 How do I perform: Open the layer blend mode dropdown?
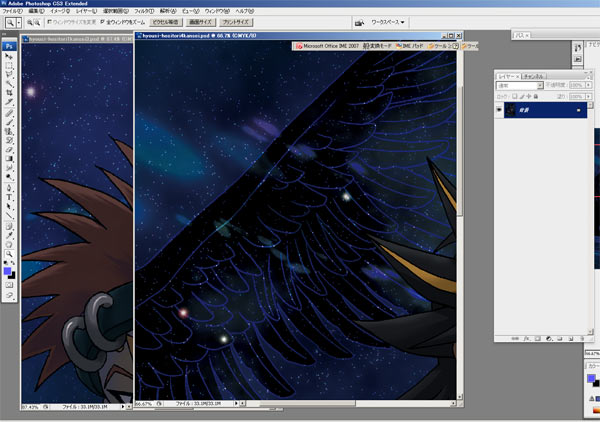pyautogui.click(x=520, y=86)
